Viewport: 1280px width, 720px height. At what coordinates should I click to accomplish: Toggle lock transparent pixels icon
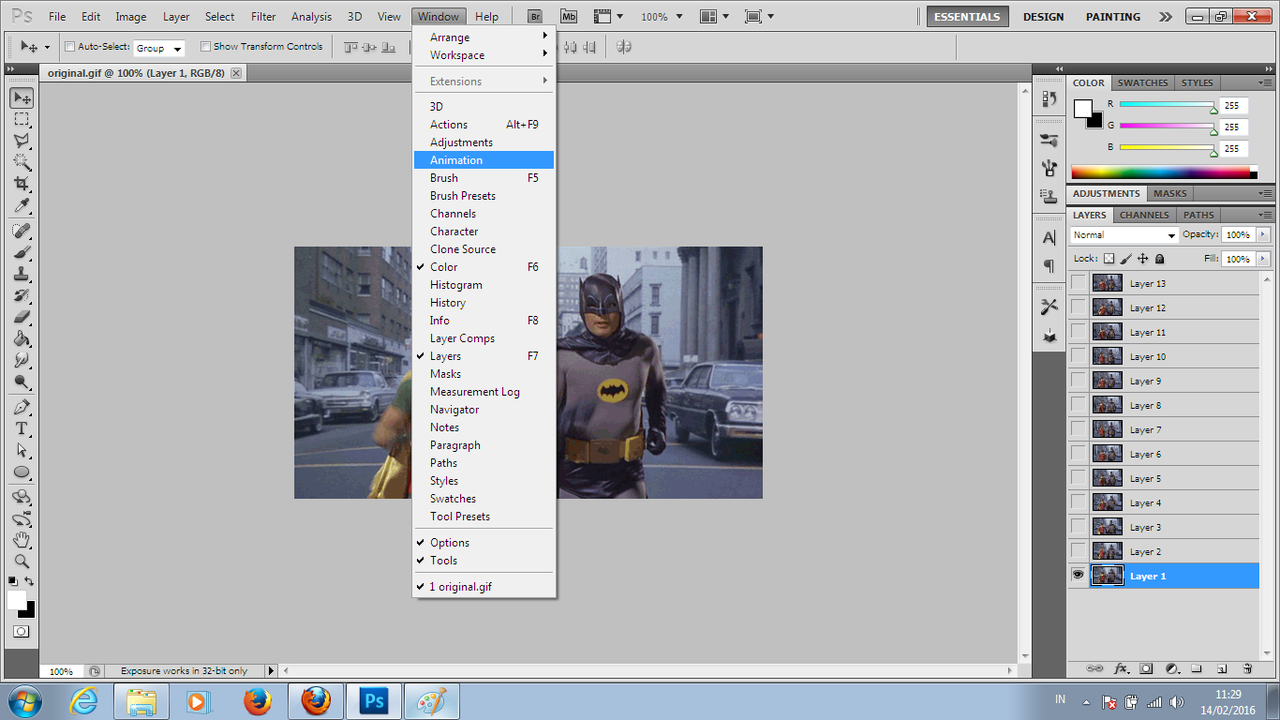(1109, 259)
